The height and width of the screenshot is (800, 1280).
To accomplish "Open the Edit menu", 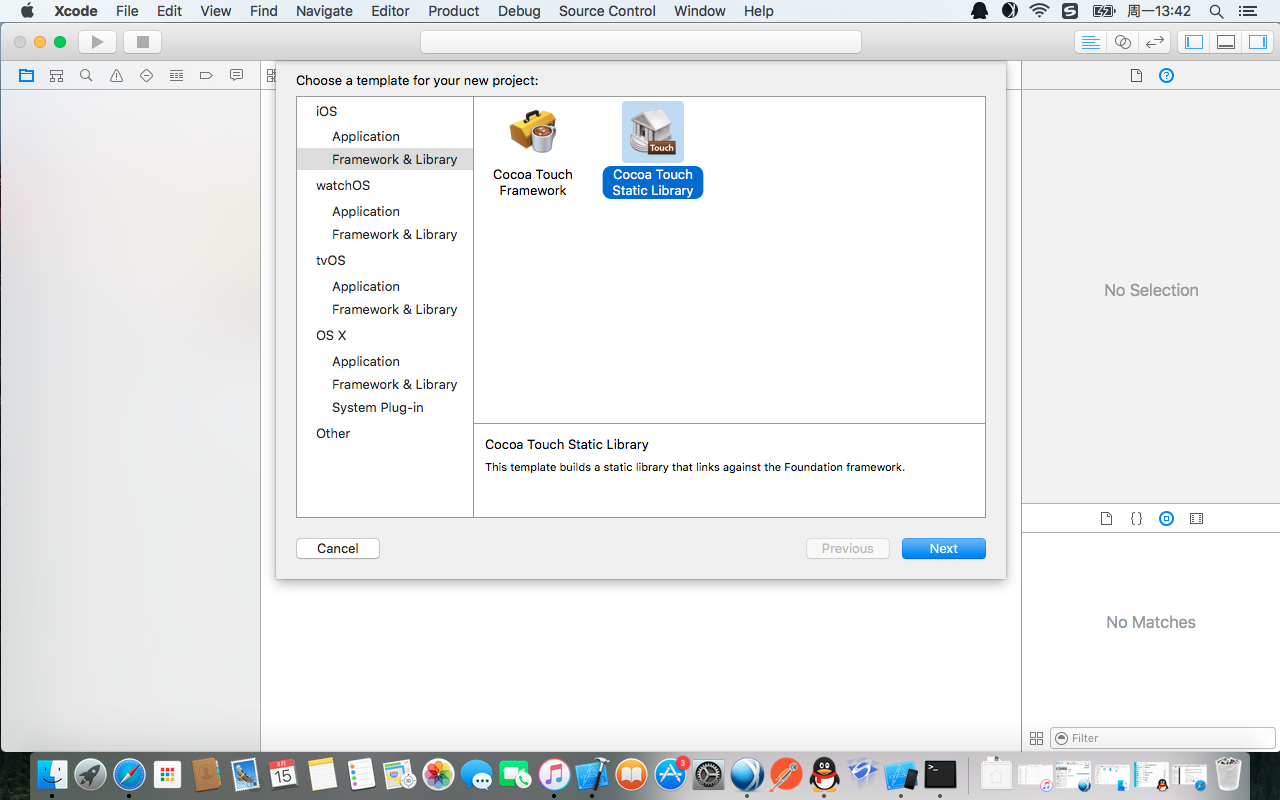I will 169,11.
